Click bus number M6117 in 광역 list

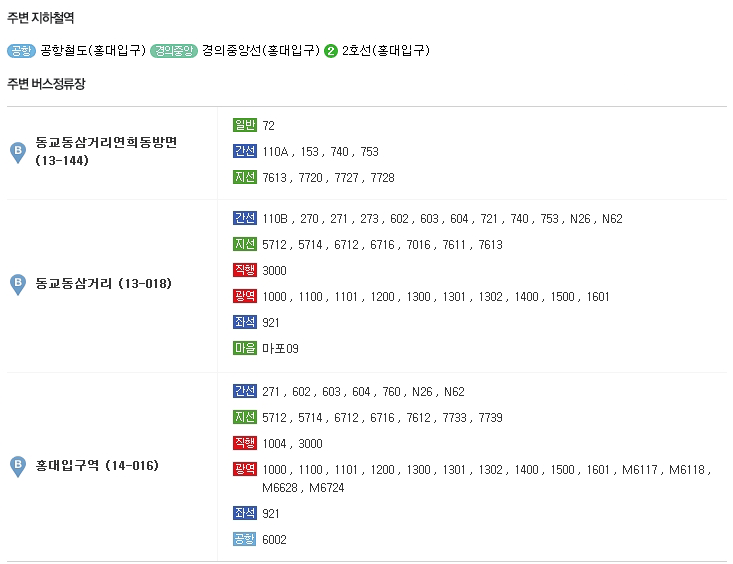click(640, 470)
